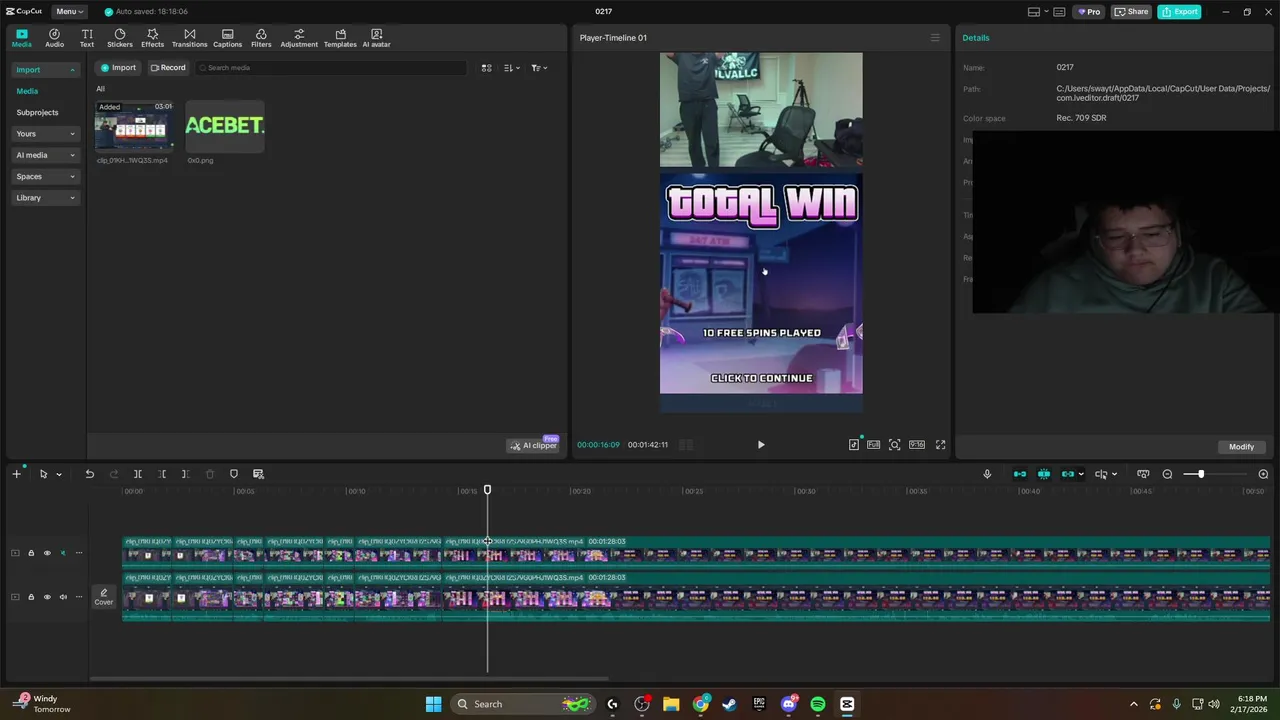
Task: Click the fullscreen preview icon
Action: [x=940, y=445]
